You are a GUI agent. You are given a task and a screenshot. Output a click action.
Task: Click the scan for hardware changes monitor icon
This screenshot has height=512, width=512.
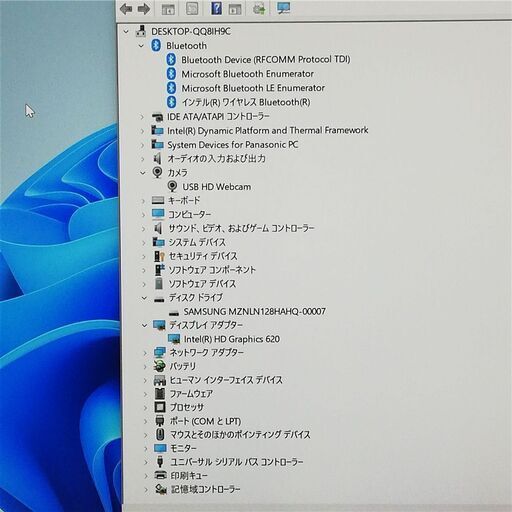284,8
